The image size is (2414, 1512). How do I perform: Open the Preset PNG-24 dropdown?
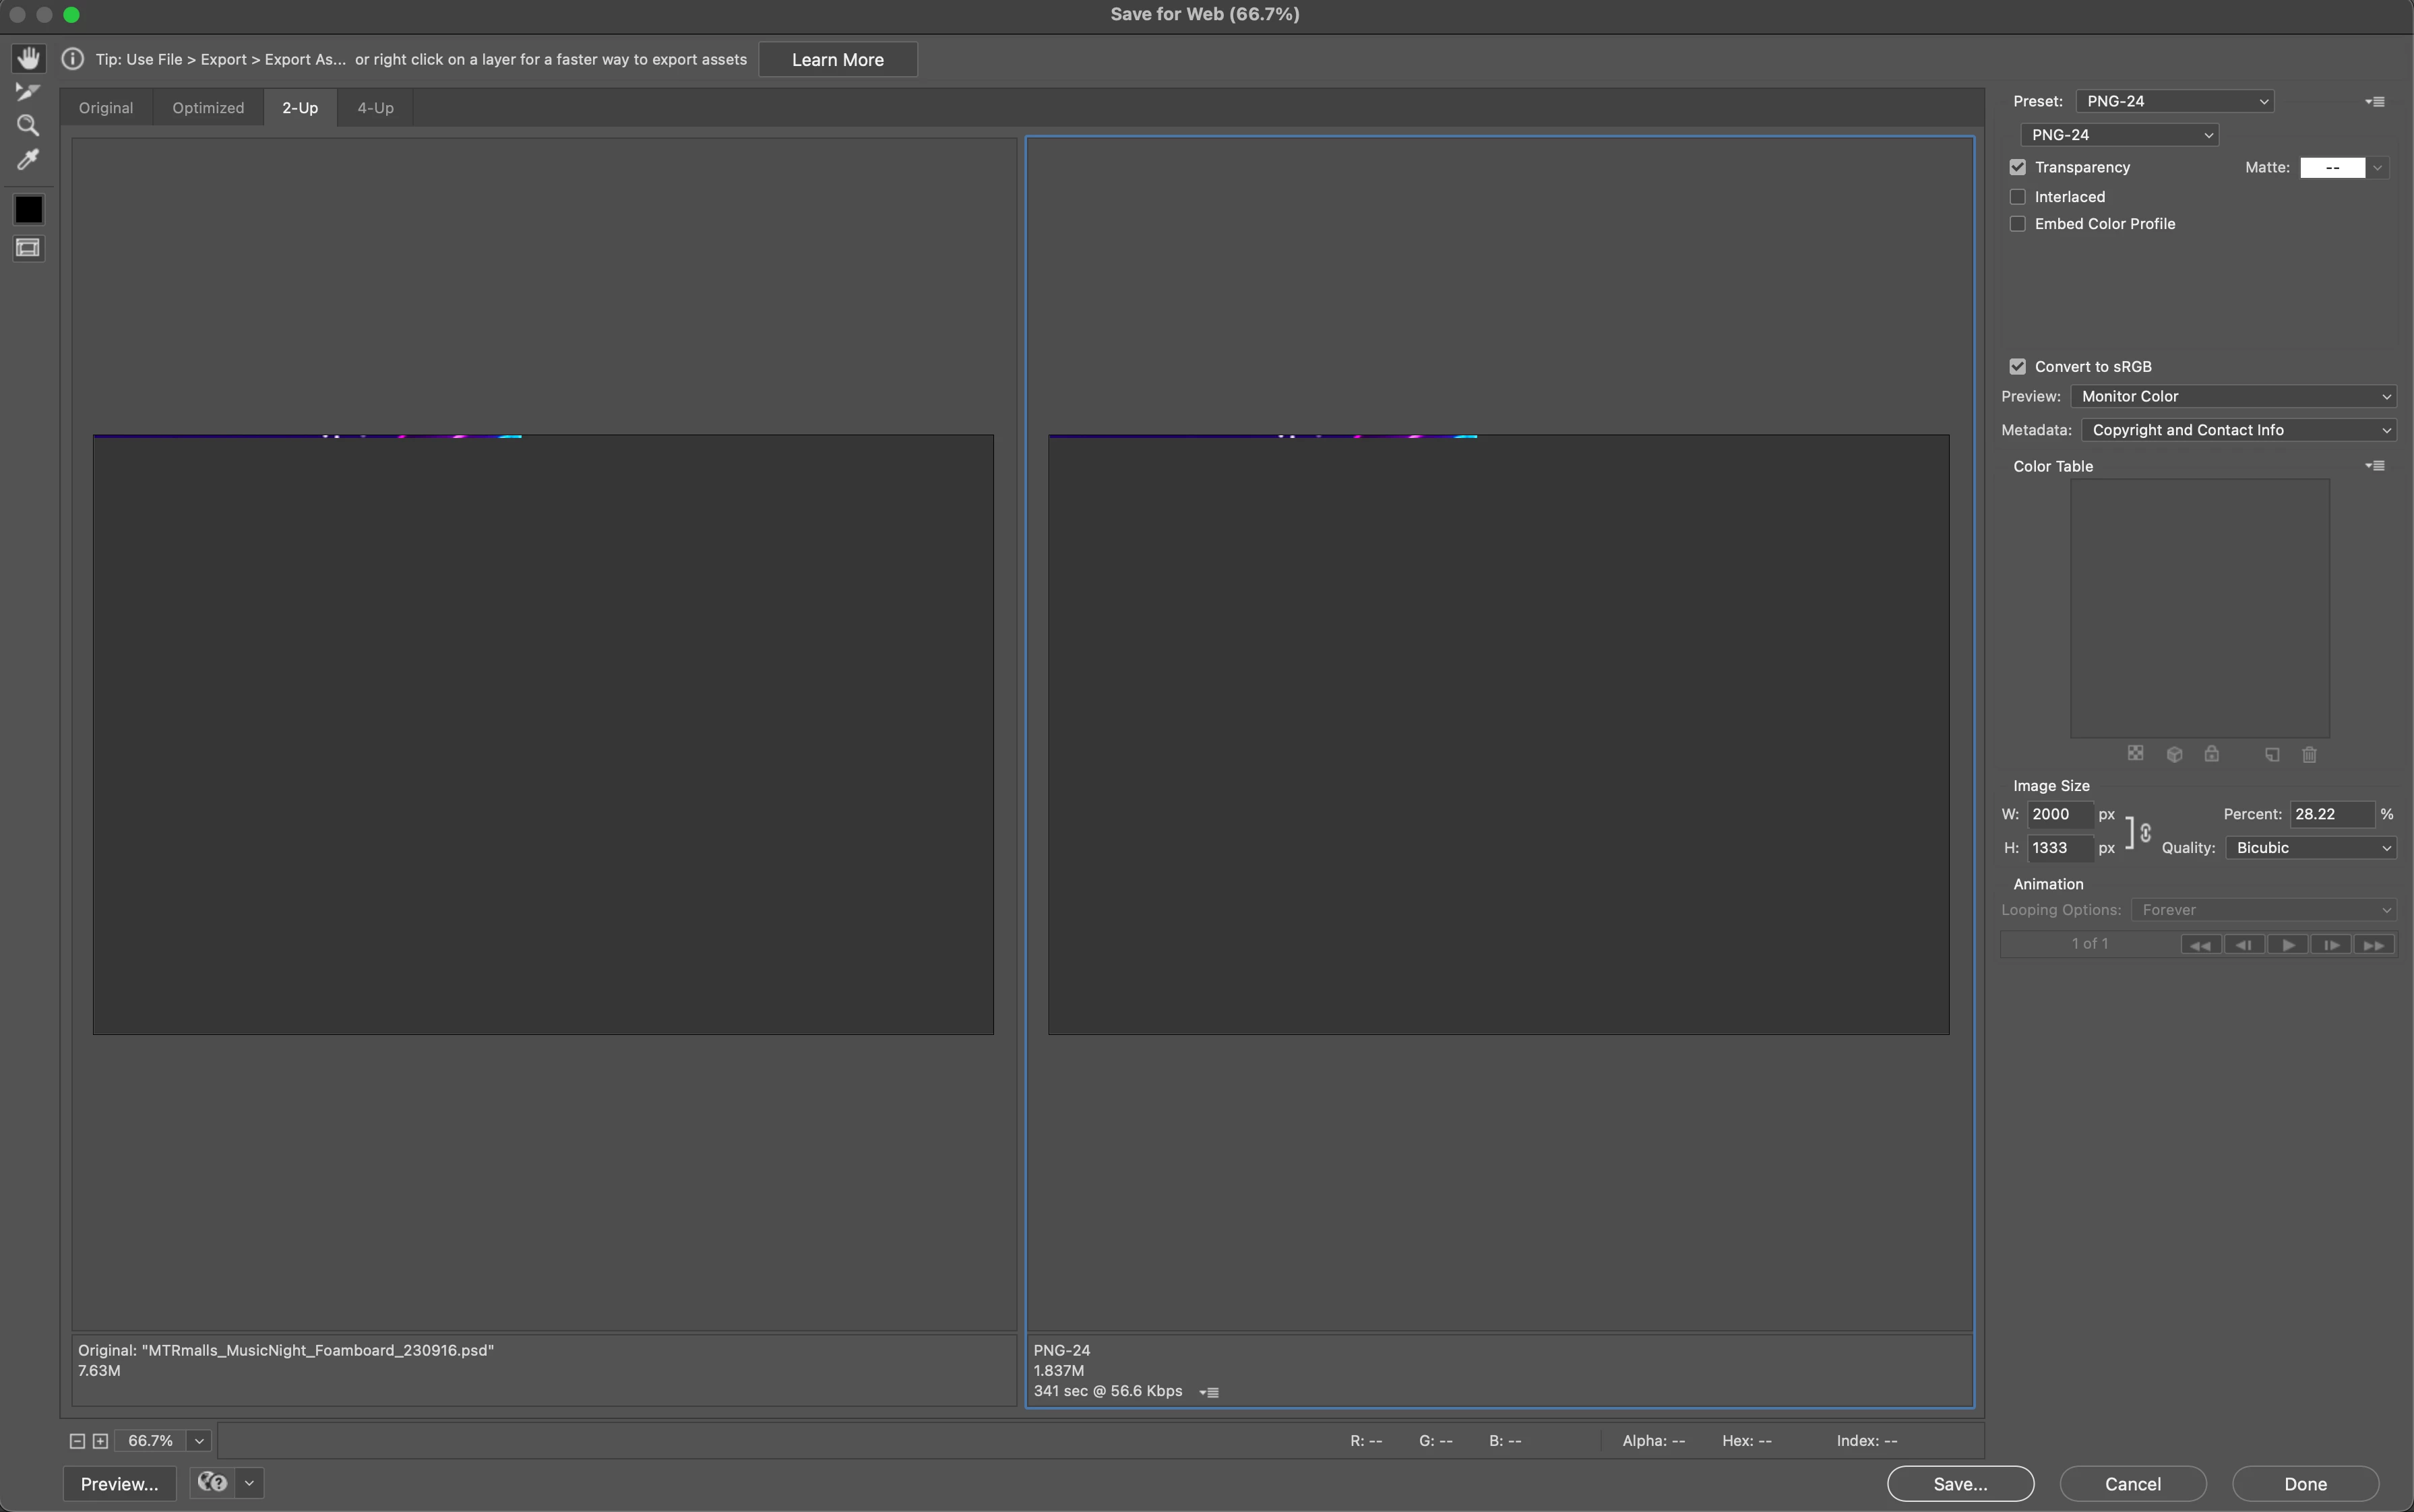tap(2174, 101)
